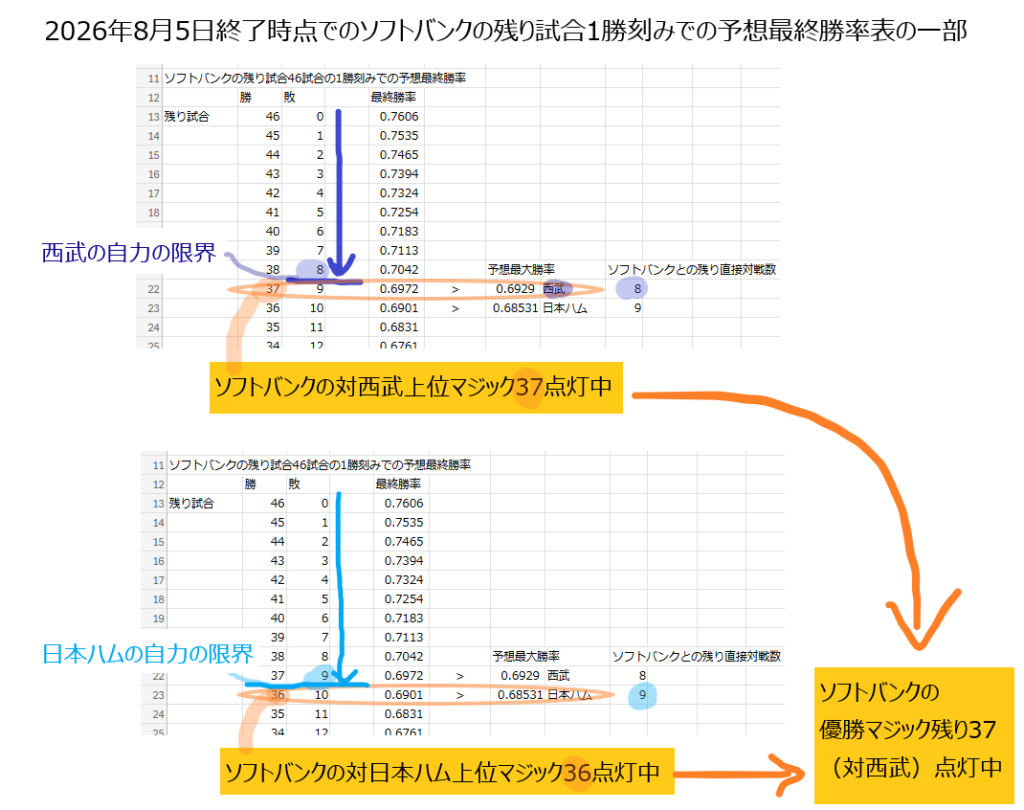Click the 日本ハム cell in the lower spreadsheet
The height and width of the screenshot is (810, 1024).
569,694
